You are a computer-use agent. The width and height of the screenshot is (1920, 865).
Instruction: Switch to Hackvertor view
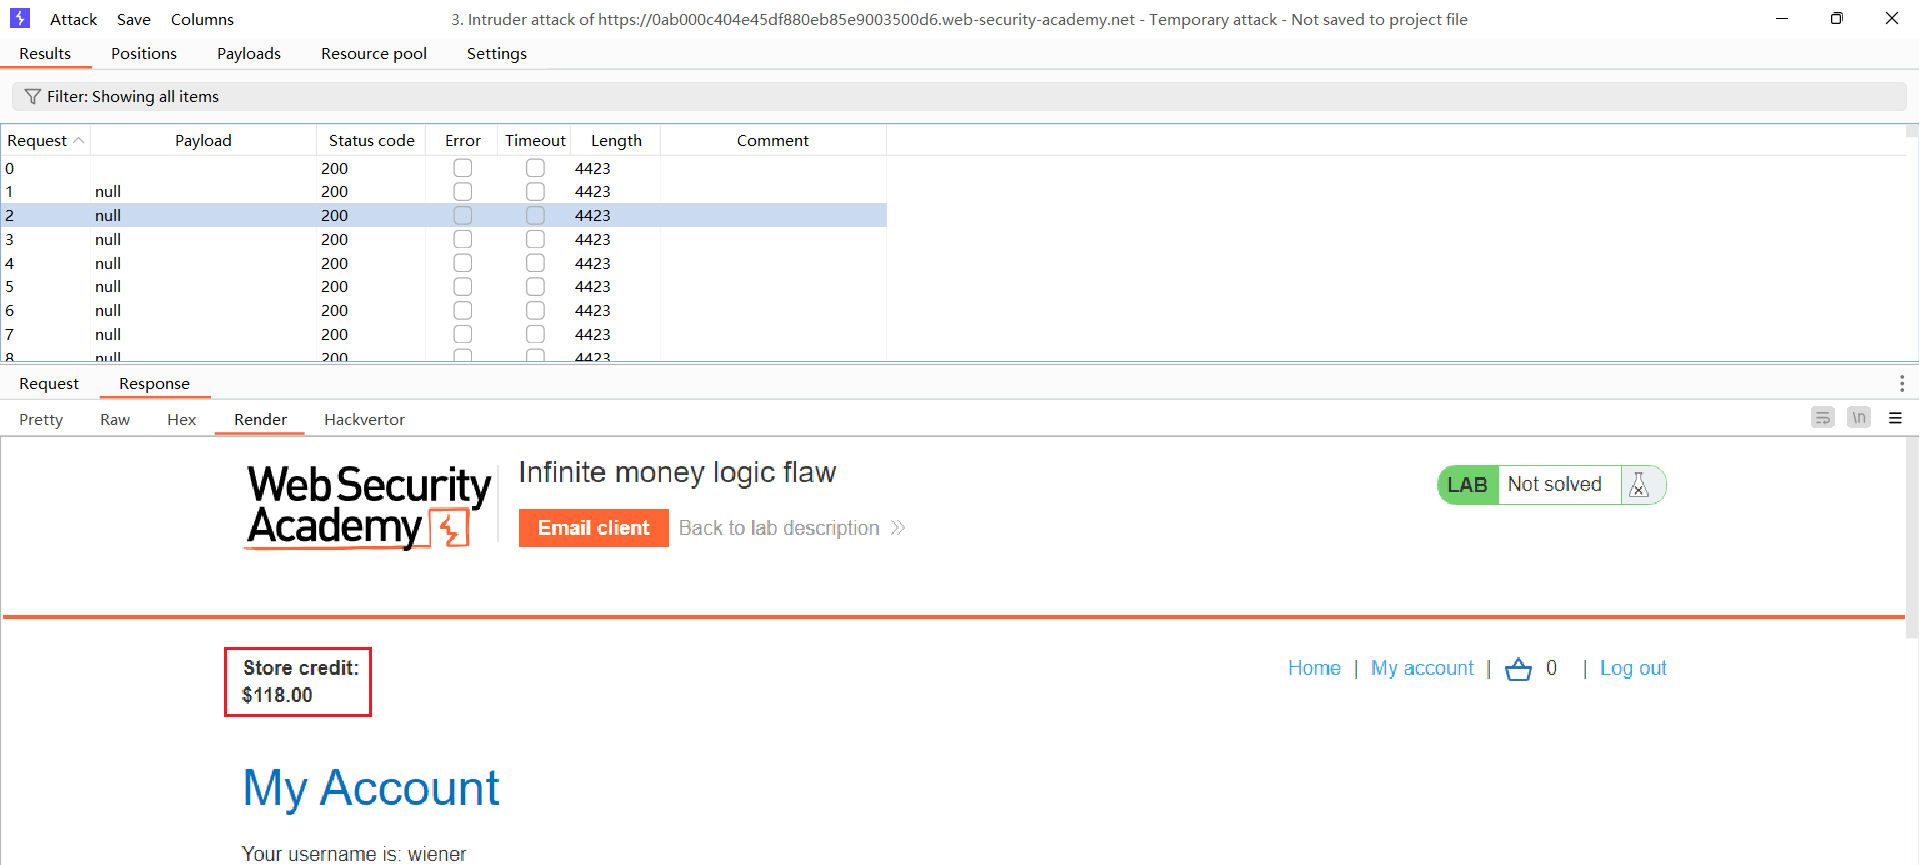click(364, 419)
